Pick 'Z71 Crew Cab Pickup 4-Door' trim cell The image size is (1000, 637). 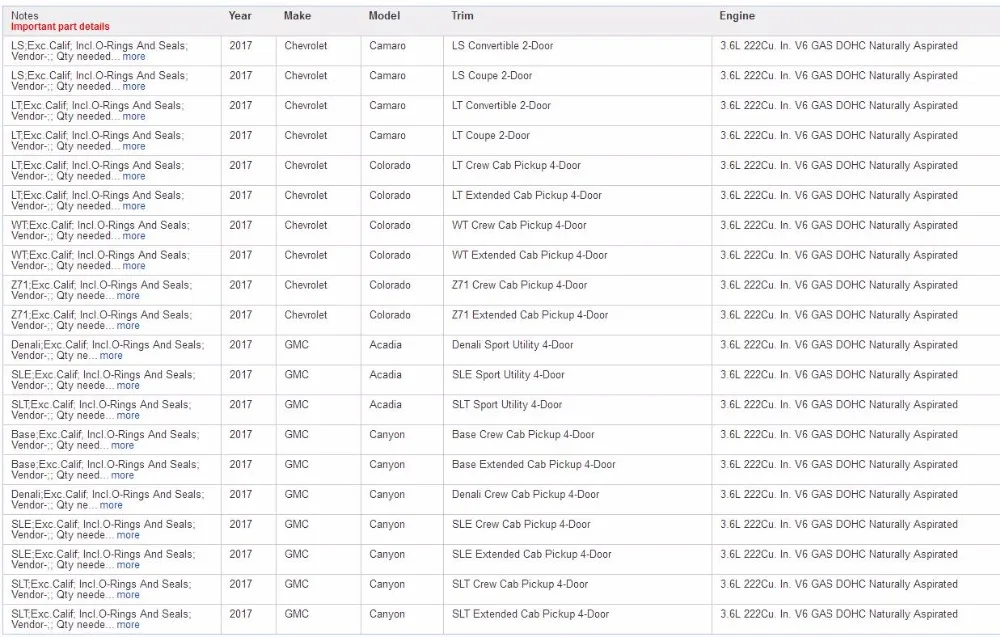click(x=520, y=286)
